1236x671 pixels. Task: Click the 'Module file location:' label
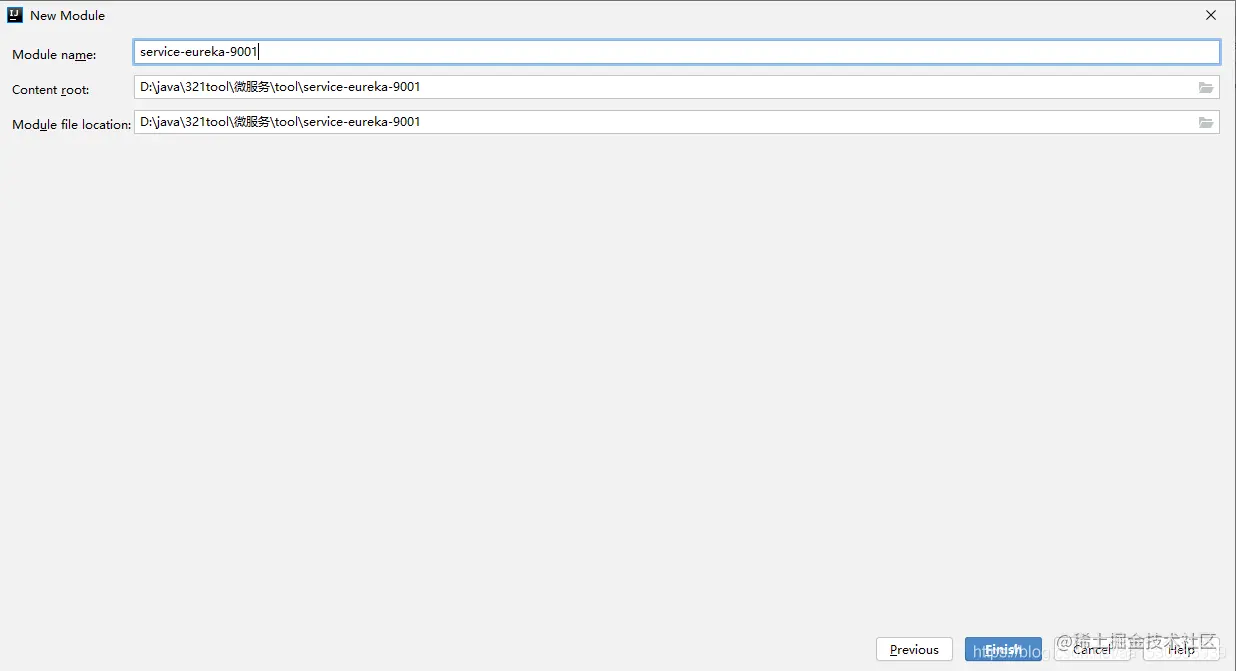[x=72, y=125]
